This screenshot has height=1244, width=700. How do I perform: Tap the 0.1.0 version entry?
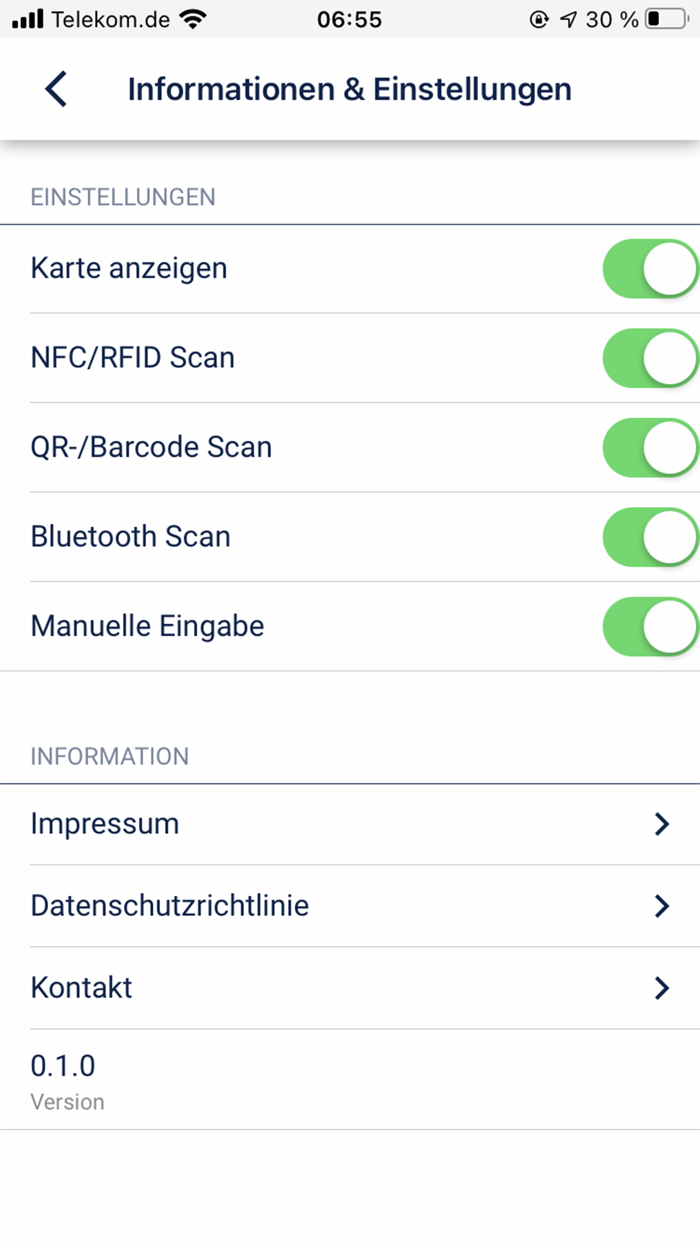click(x=350, y=1080)
